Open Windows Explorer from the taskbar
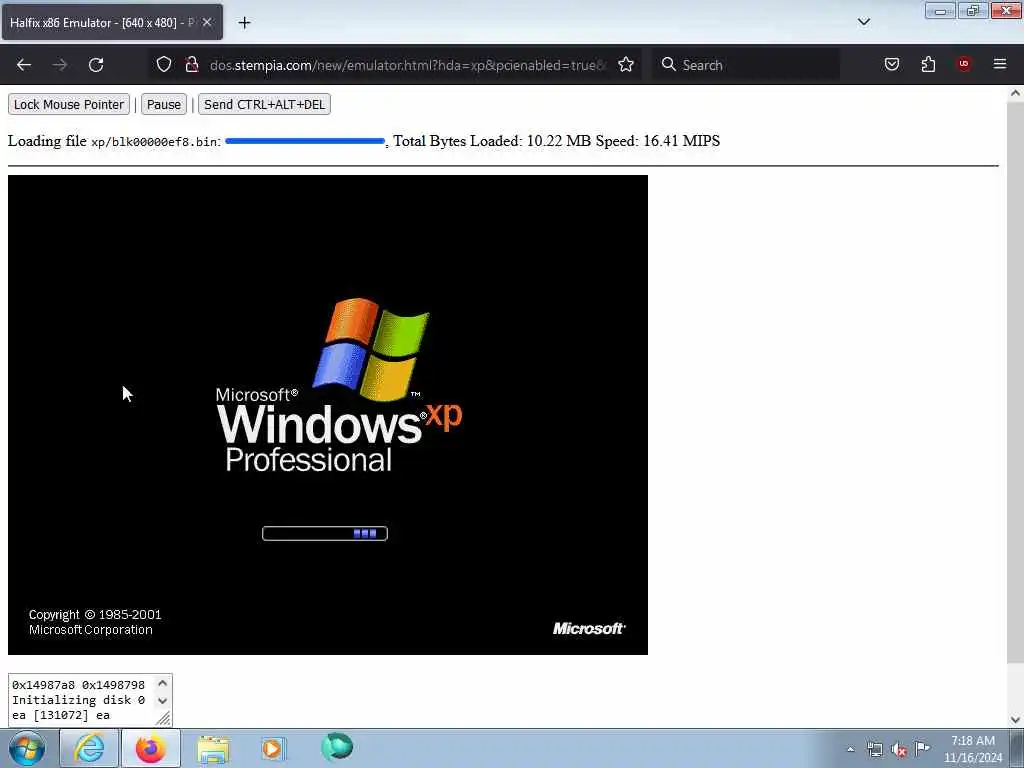The width and height of the screenshot is (1024, 768). tap(213, 748)
